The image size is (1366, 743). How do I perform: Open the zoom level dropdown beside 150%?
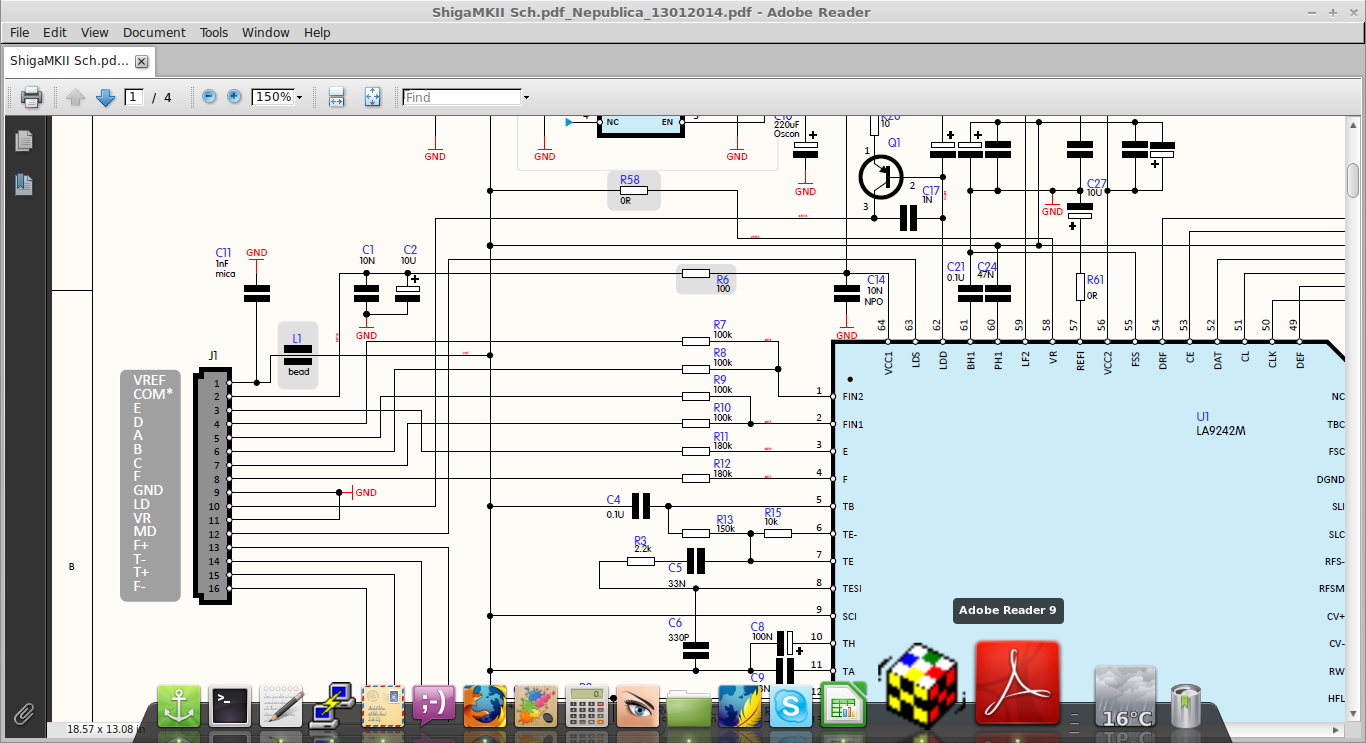pos(299,97)
